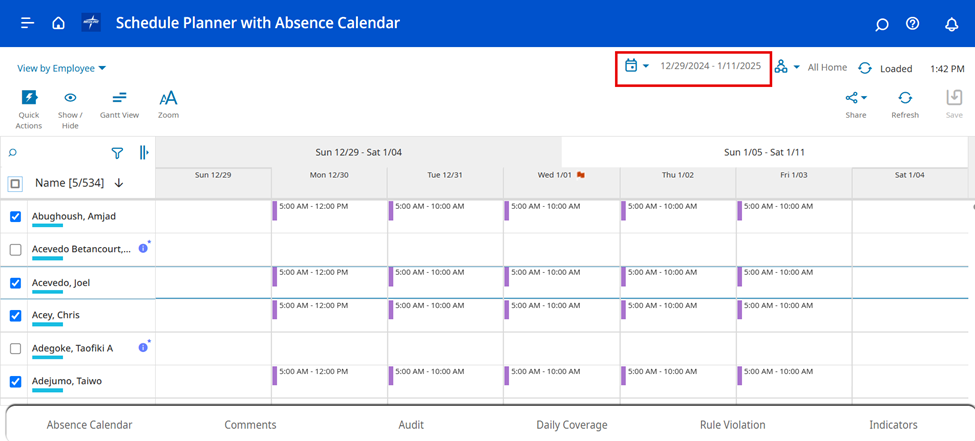This screenshot has height=441, width=975.
Task: Select the Sun 1/05 - Sat 1/11 week header
Action: [764, 152]
